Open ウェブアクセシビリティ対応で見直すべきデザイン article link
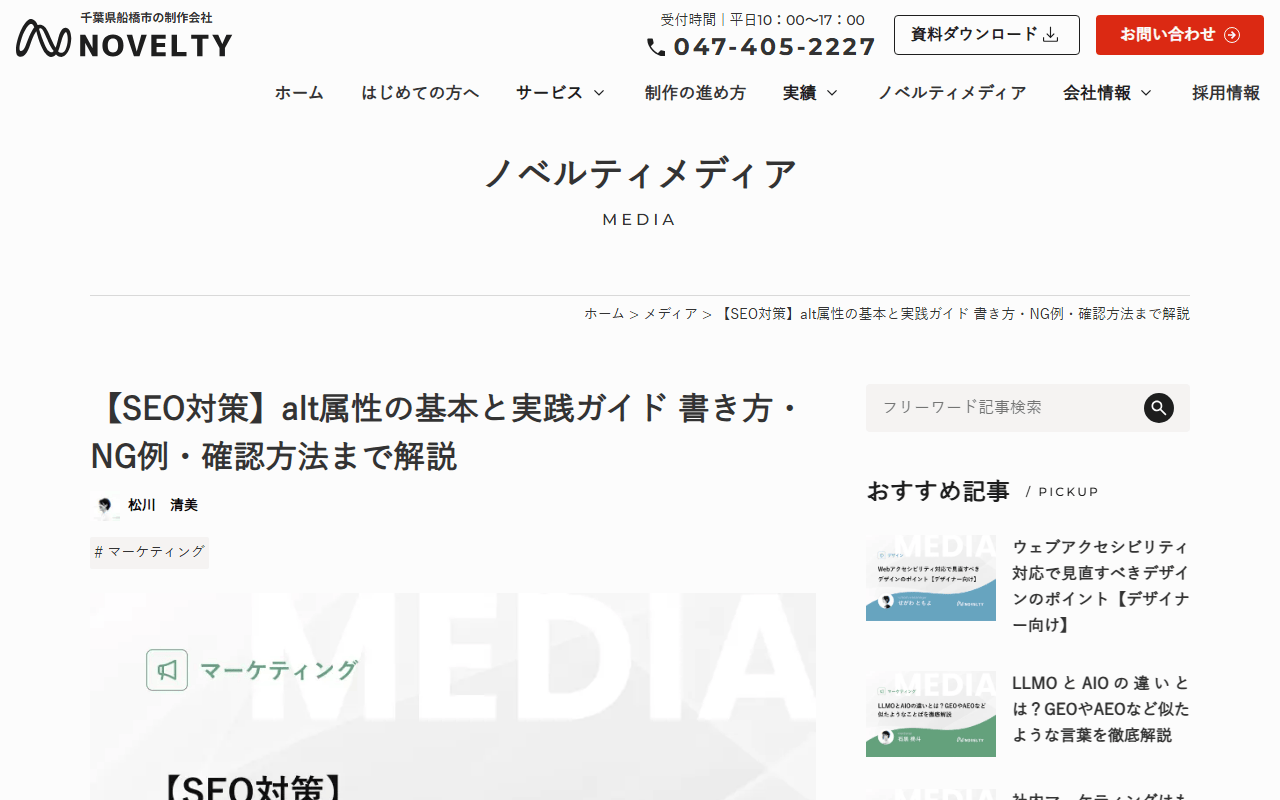 tap(1101, 586)
